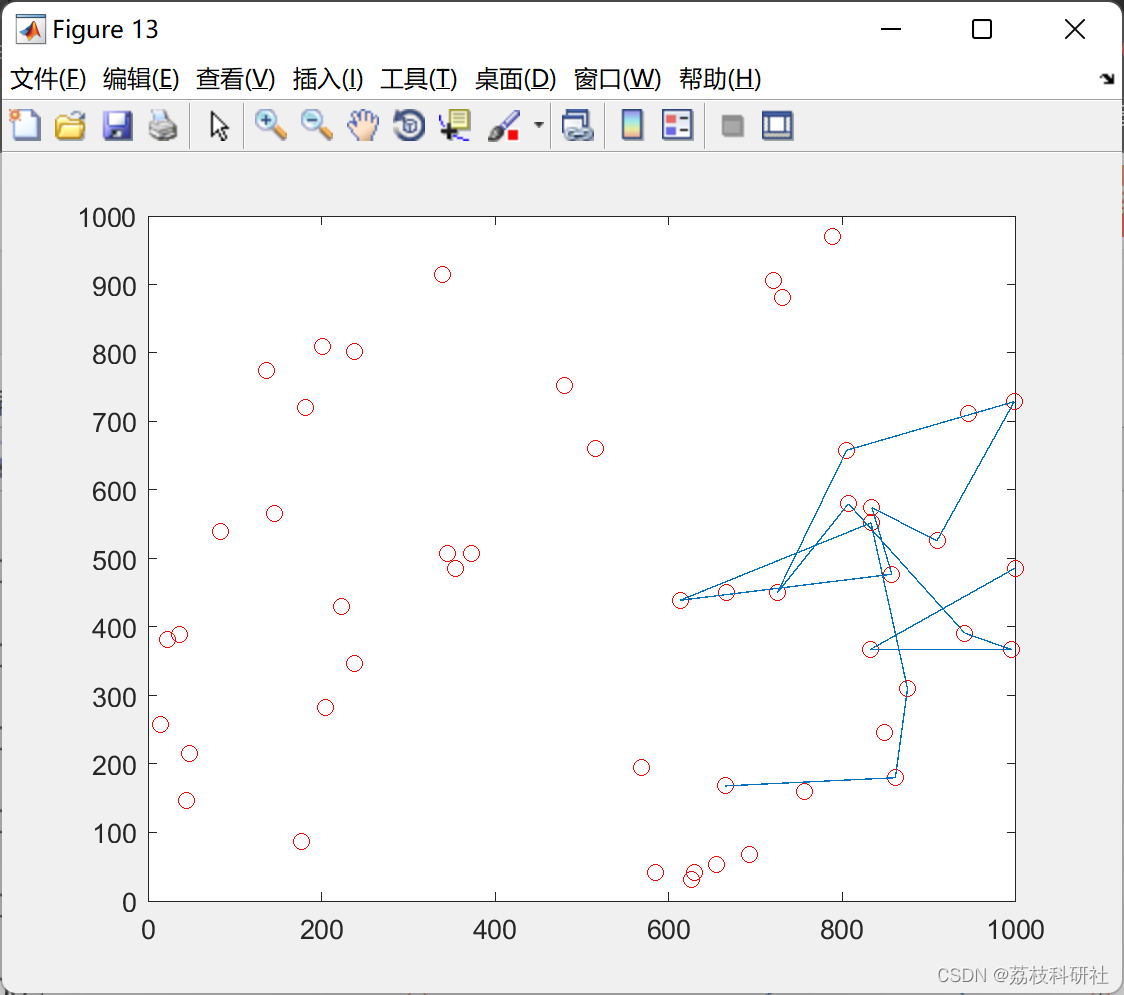The image size is (1124, 995).
Task: Click the y-axis label 200
Action: (x=114, y=766)
